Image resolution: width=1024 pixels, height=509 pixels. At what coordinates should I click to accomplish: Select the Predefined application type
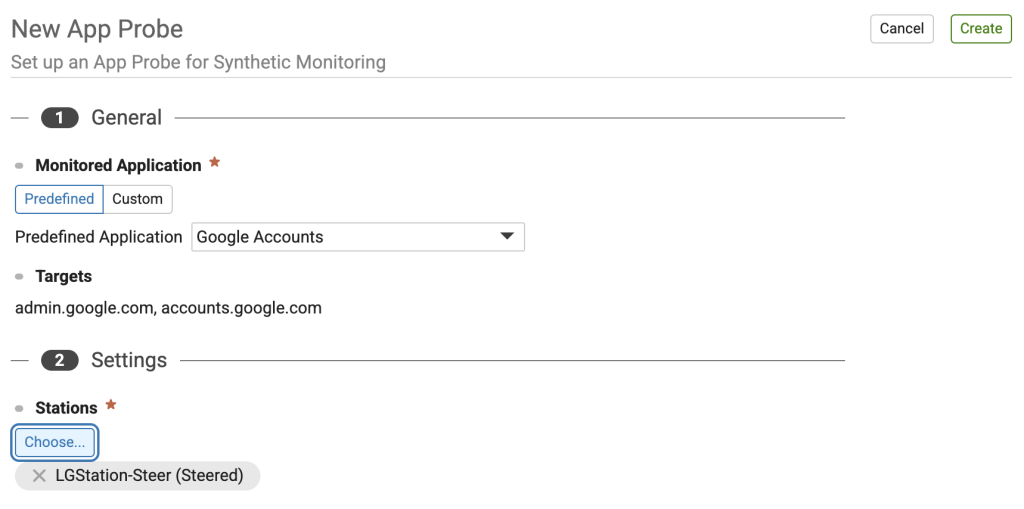point(59,199)
